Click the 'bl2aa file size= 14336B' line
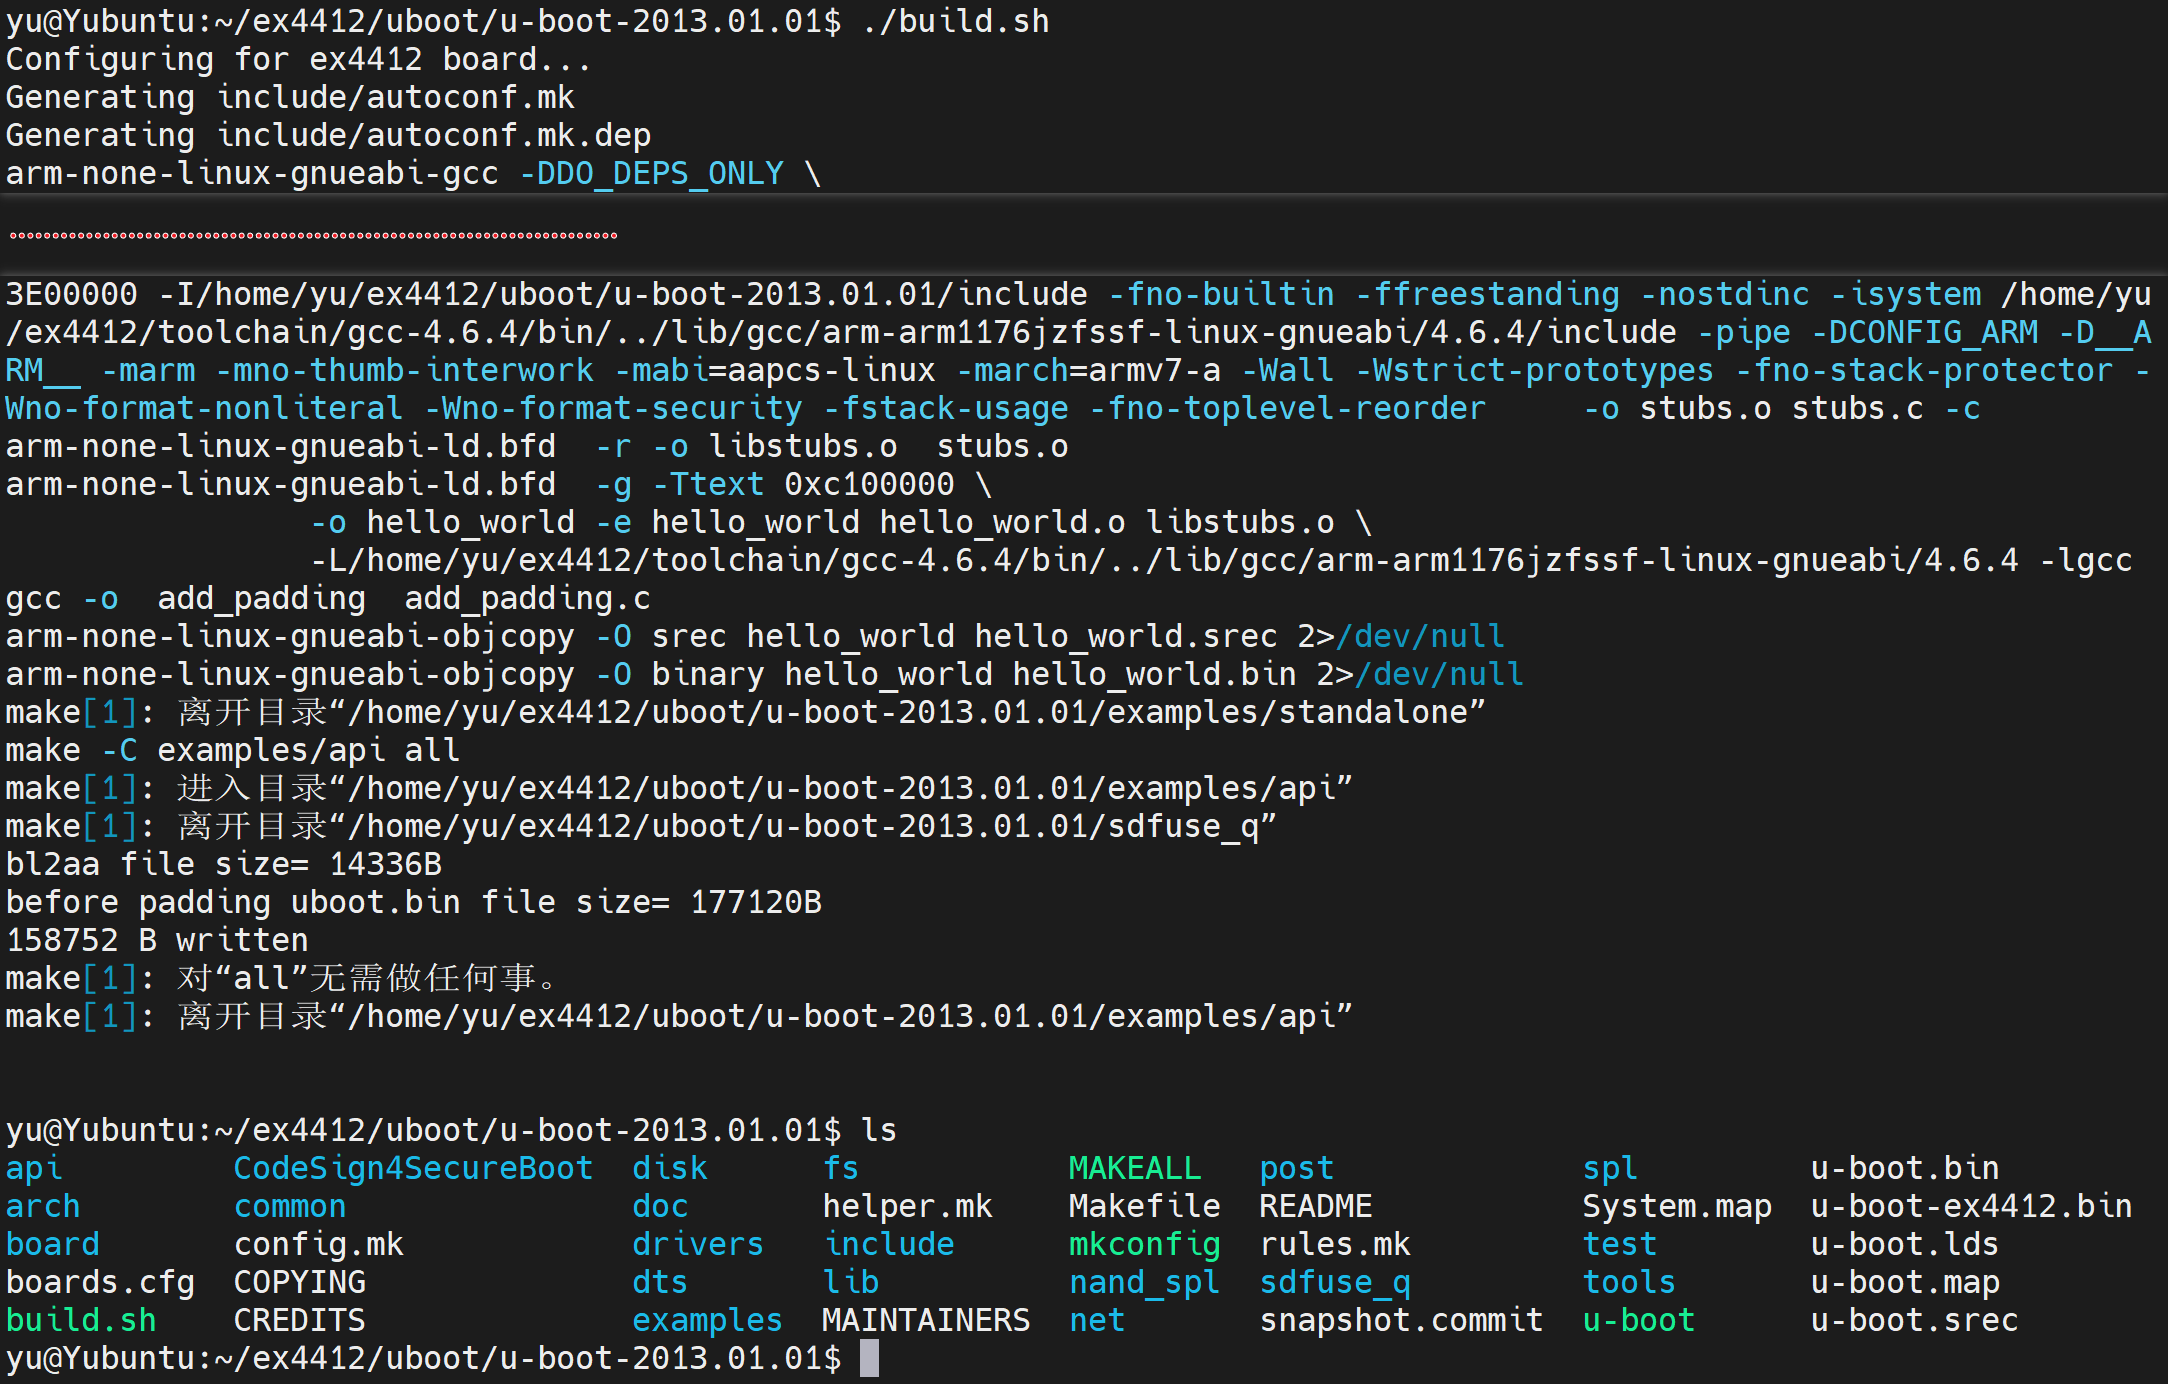Viewport: 2168px width, 1384px height. 223,864
